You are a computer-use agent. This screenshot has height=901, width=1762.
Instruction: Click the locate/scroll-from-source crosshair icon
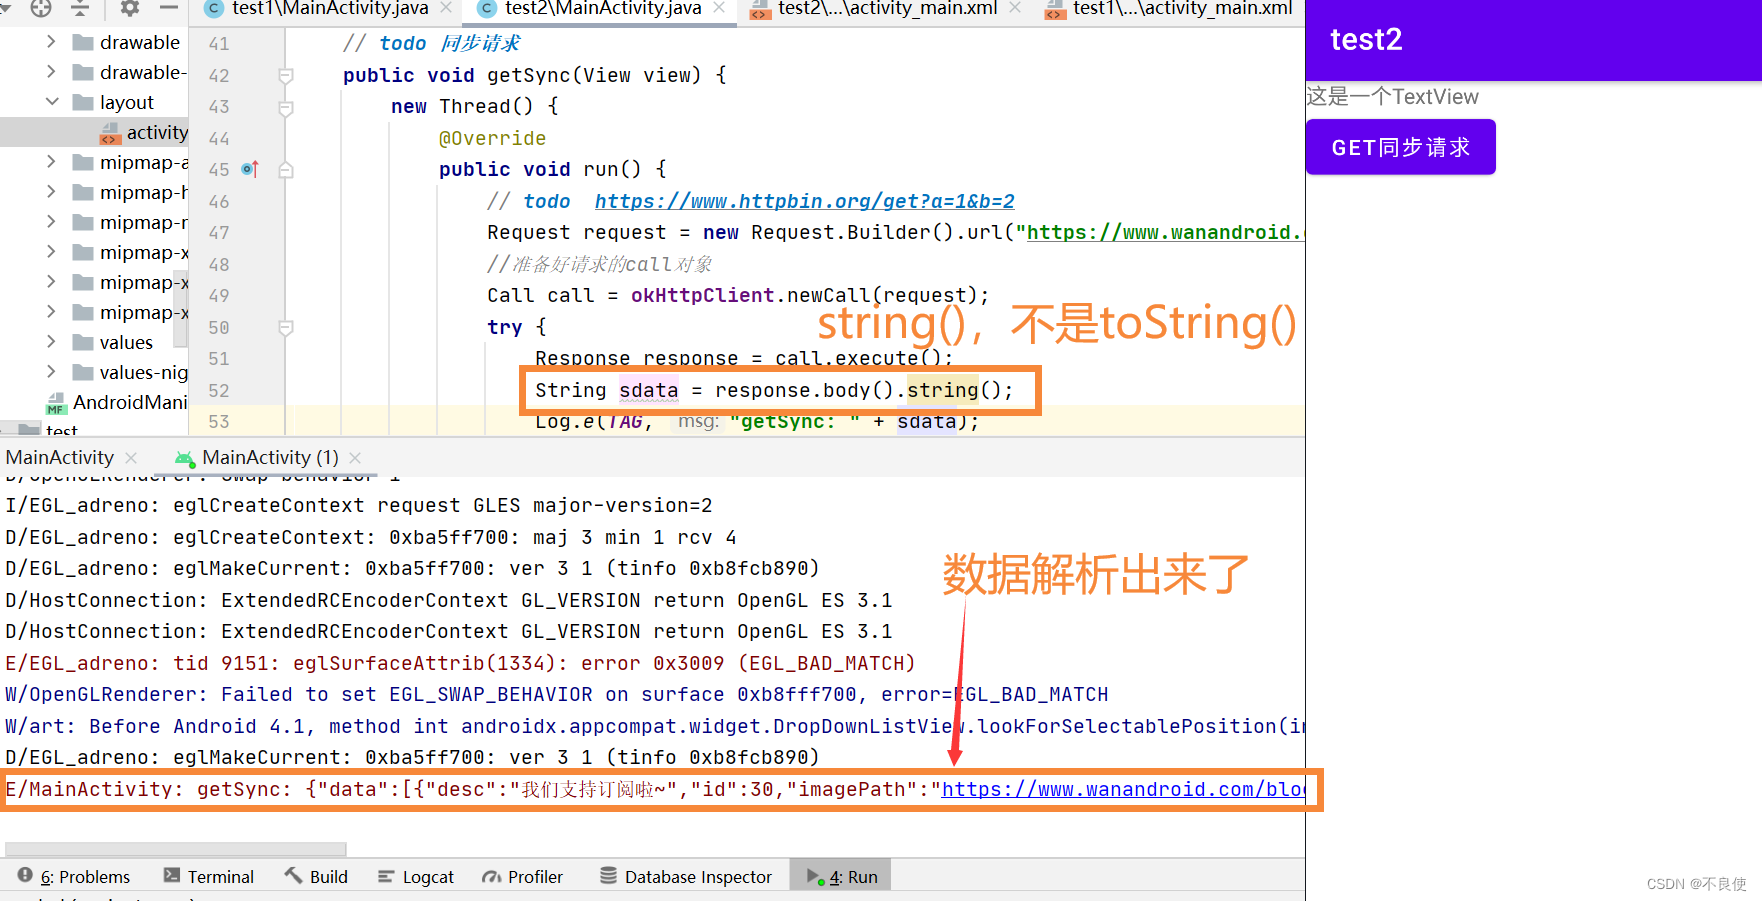pos(41,8)
